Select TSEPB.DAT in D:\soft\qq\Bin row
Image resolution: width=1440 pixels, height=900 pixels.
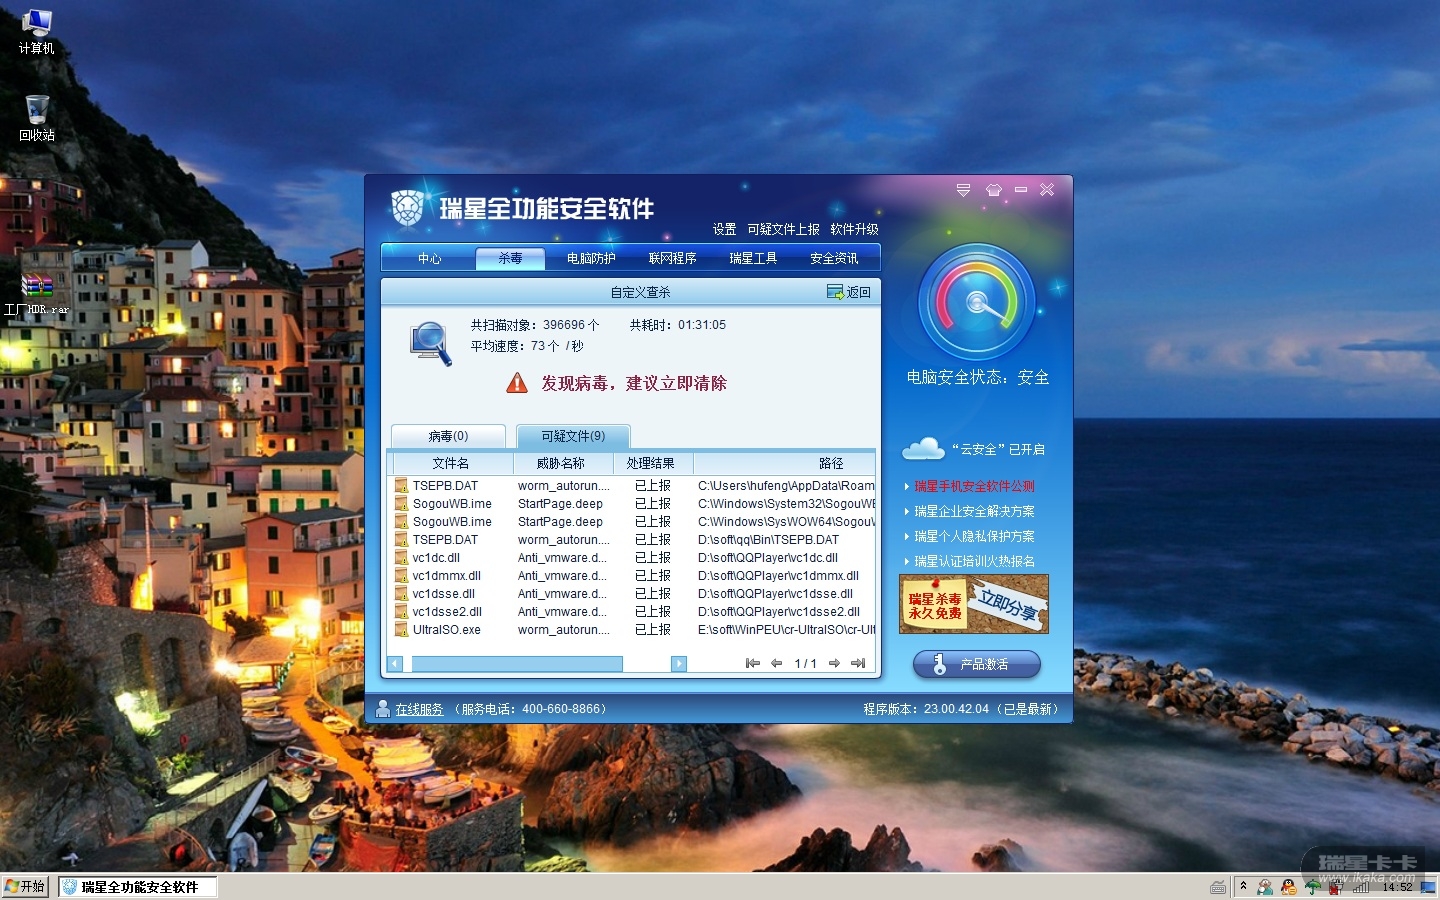click(632, 540)
